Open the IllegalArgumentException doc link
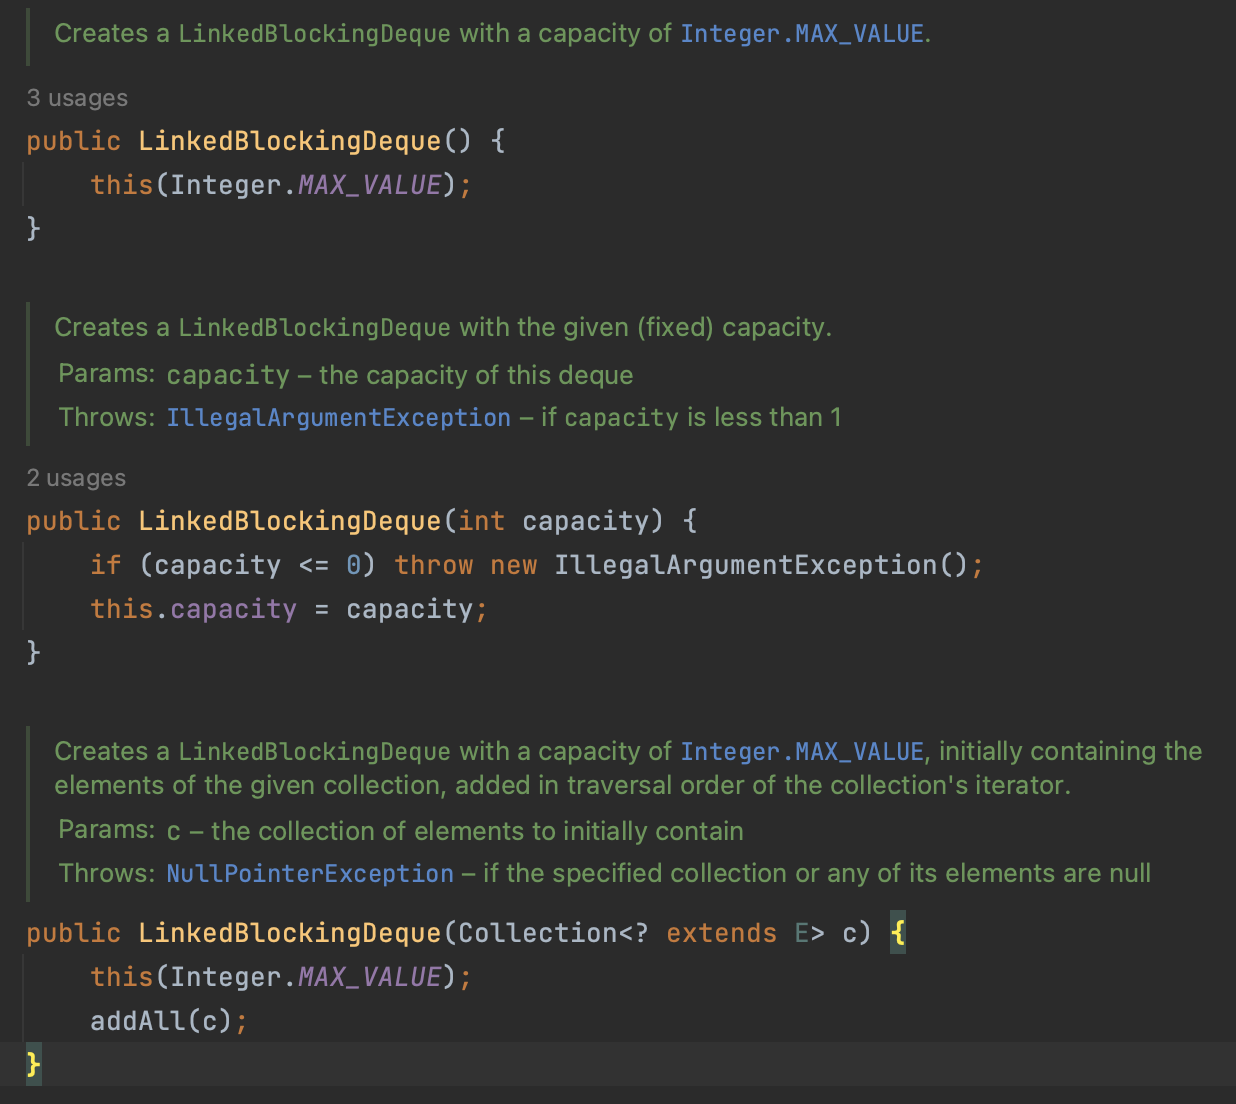Image resolution: width=1236 pixels, height=1104 pixels. (338, 418)
